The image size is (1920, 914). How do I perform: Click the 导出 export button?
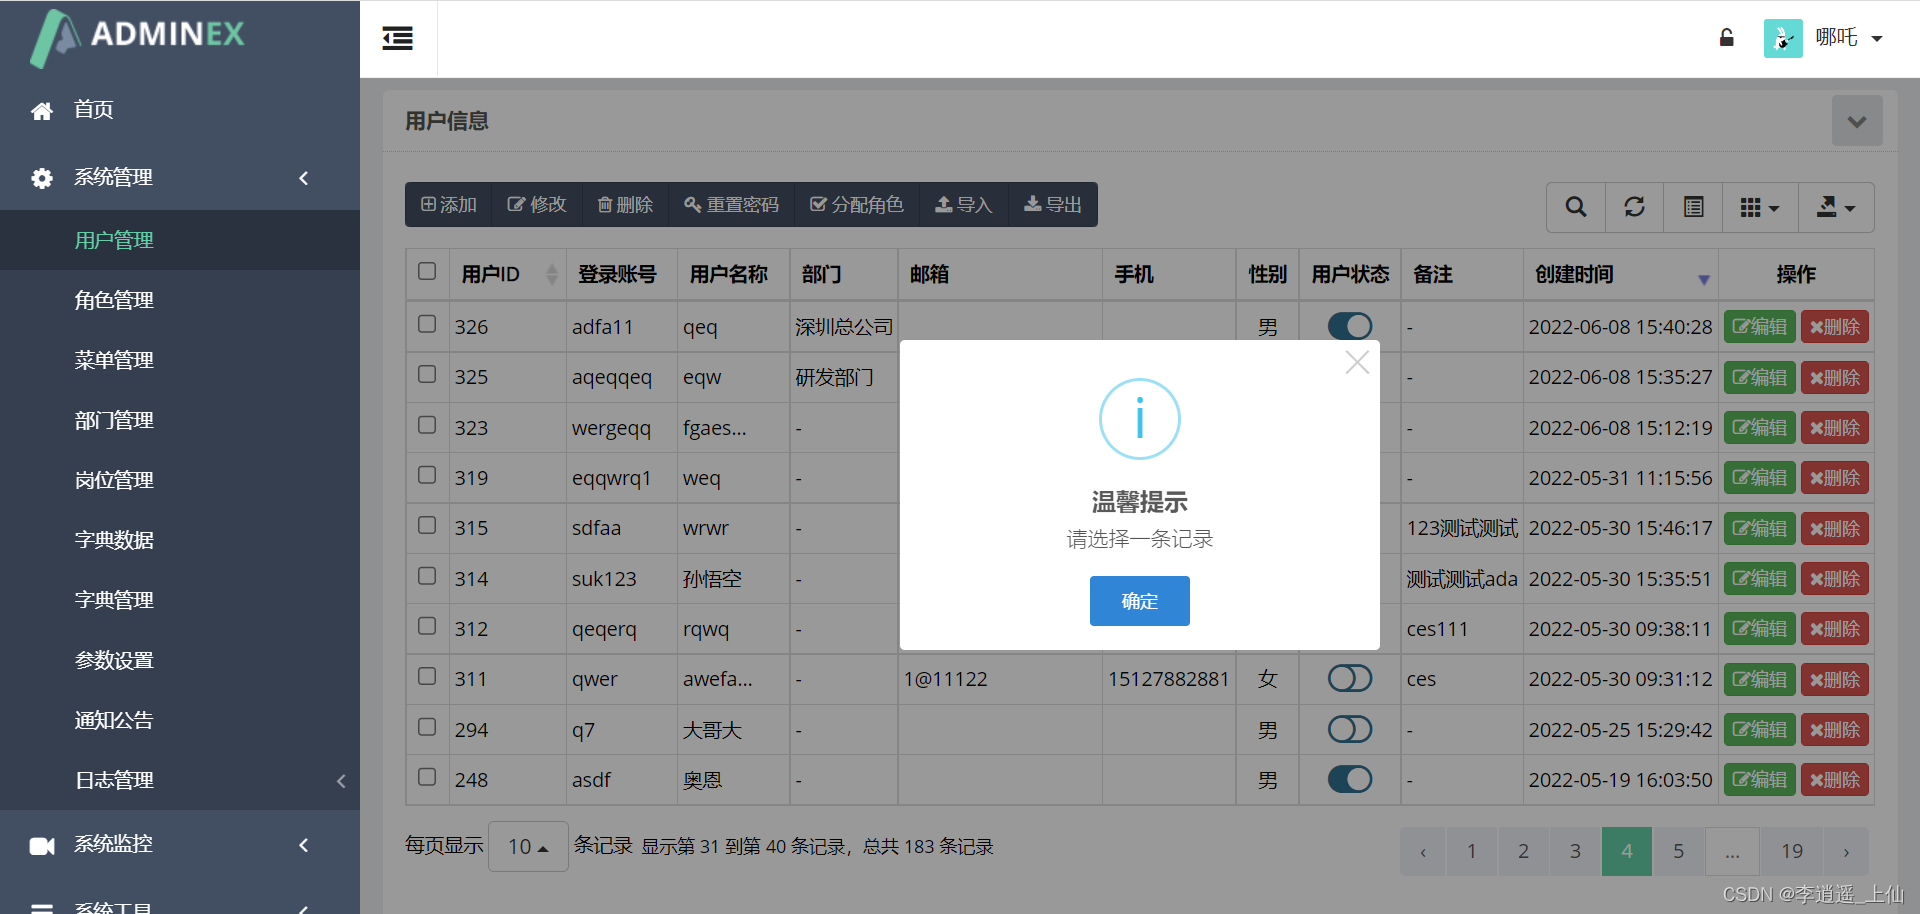tap(1053, 205)
